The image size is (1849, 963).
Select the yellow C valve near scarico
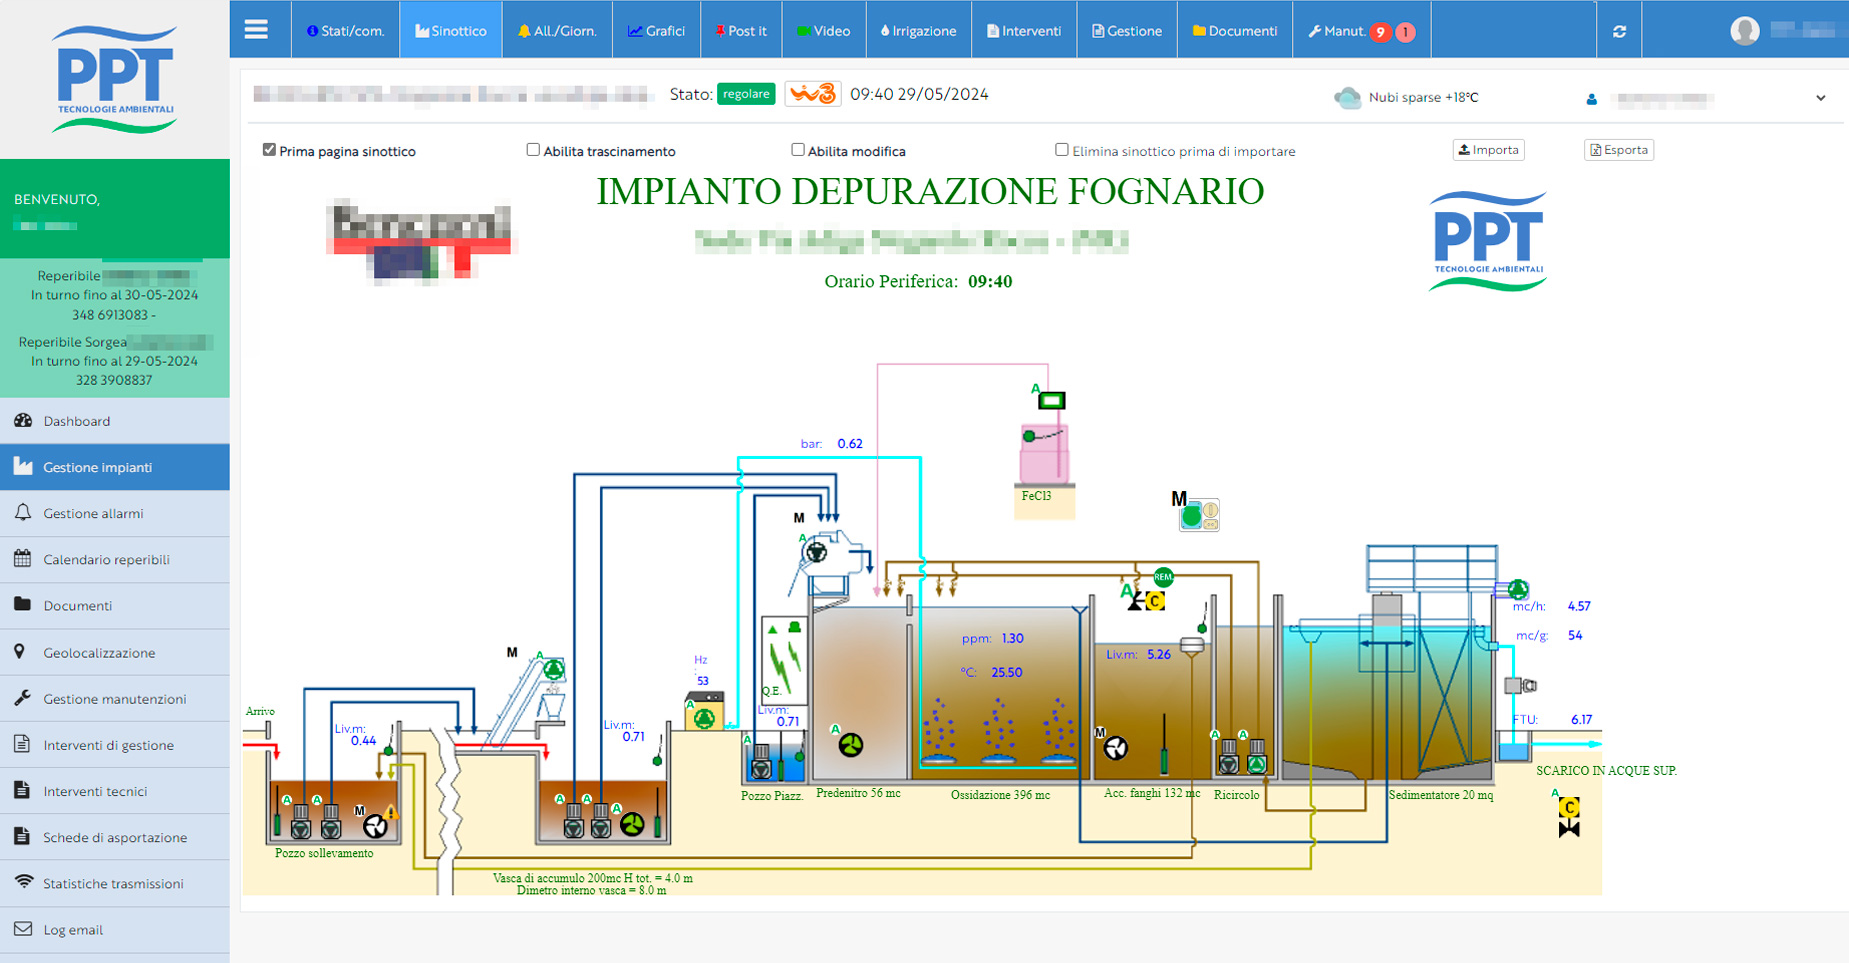(x=1569, y=807)
